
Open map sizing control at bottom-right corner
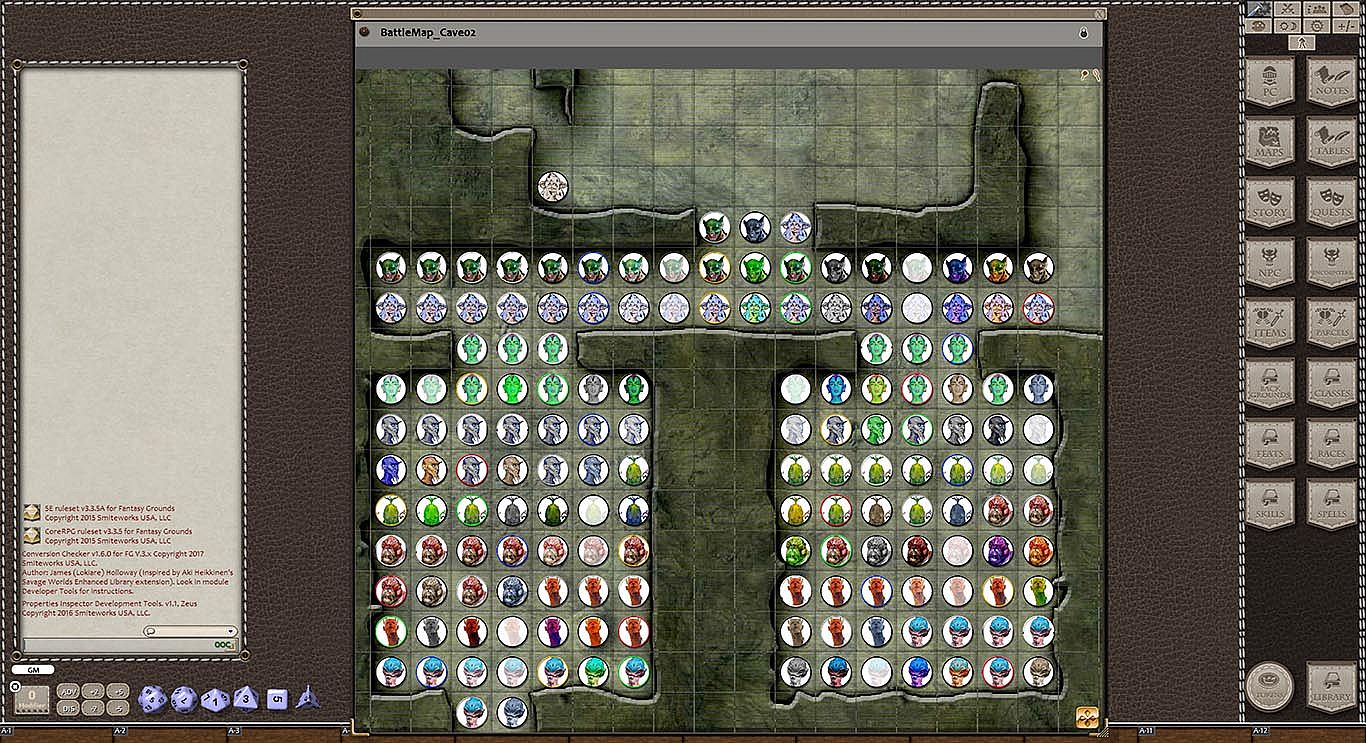1087,717
